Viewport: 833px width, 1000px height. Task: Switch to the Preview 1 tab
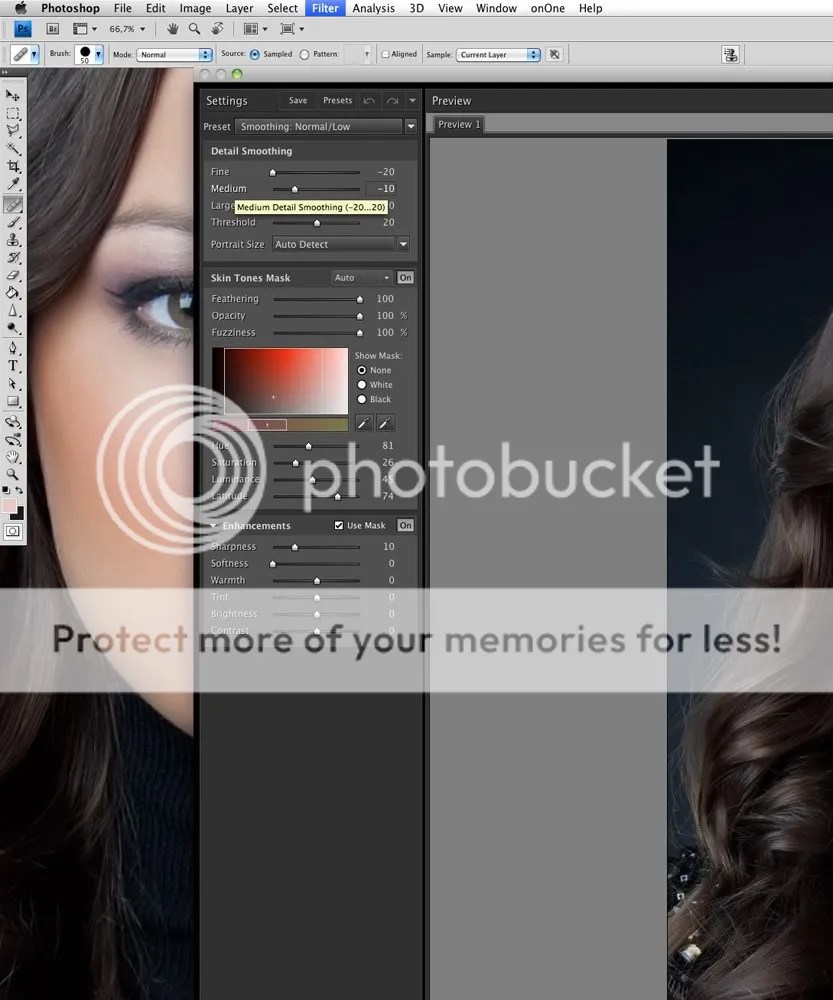pyautogui.click(x=459, y=124)
